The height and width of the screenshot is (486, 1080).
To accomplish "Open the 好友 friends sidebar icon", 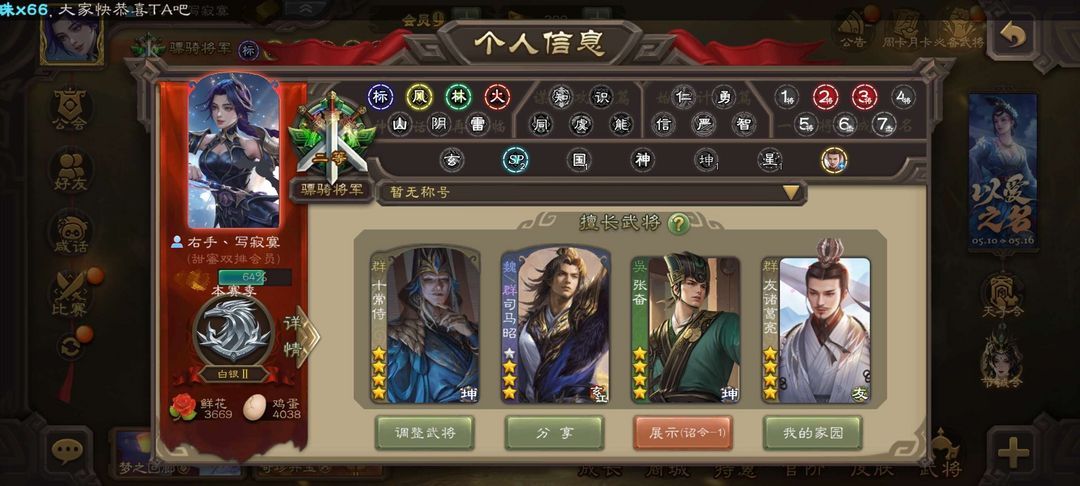I will (x=70, y=170).
